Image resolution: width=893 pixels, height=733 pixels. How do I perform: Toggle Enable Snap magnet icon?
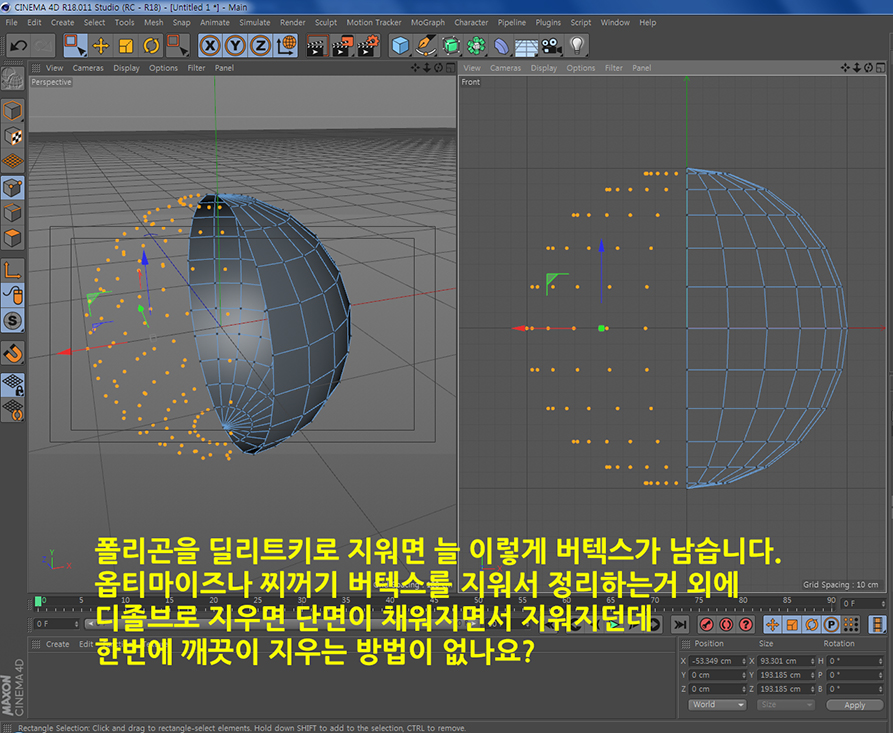pyautogui.click(x=13, y=354)
